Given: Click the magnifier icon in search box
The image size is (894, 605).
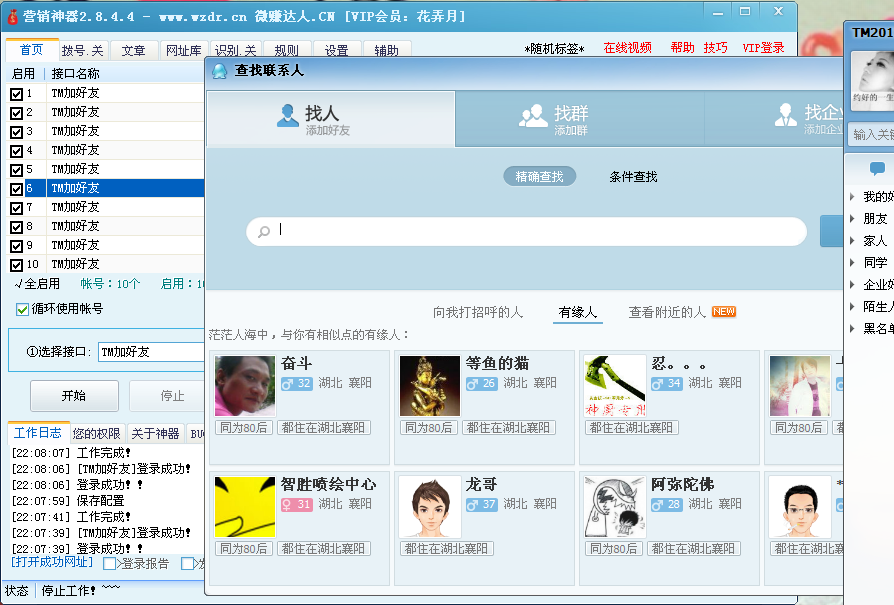Looking at the screenshot, I should [264, 232].
